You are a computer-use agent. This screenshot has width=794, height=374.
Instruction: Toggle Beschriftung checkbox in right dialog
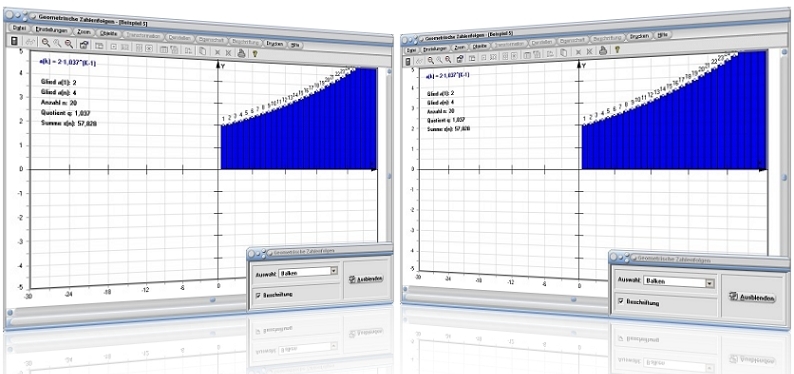pyautogui.click(x=621, y=301)
